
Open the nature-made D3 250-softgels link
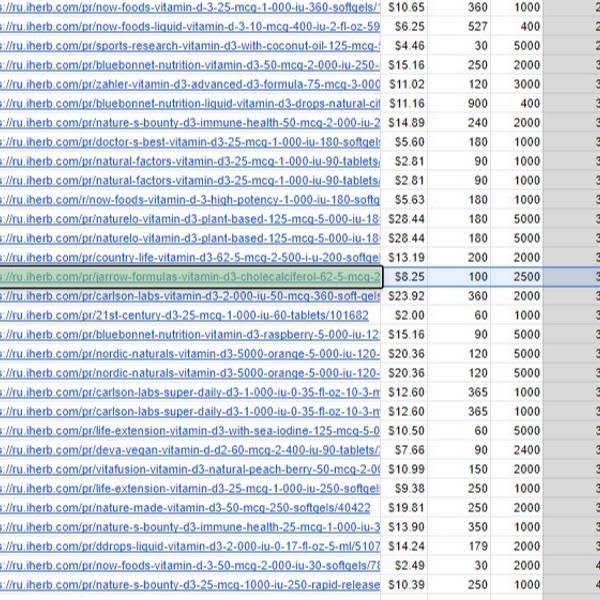click(x=185, y=508)
